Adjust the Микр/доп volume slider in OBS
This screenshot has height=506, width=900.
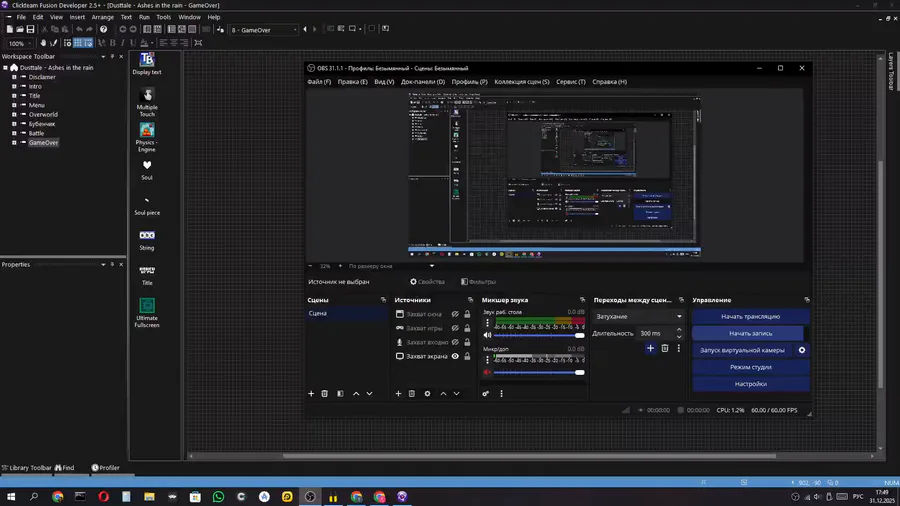click(539, 372)
